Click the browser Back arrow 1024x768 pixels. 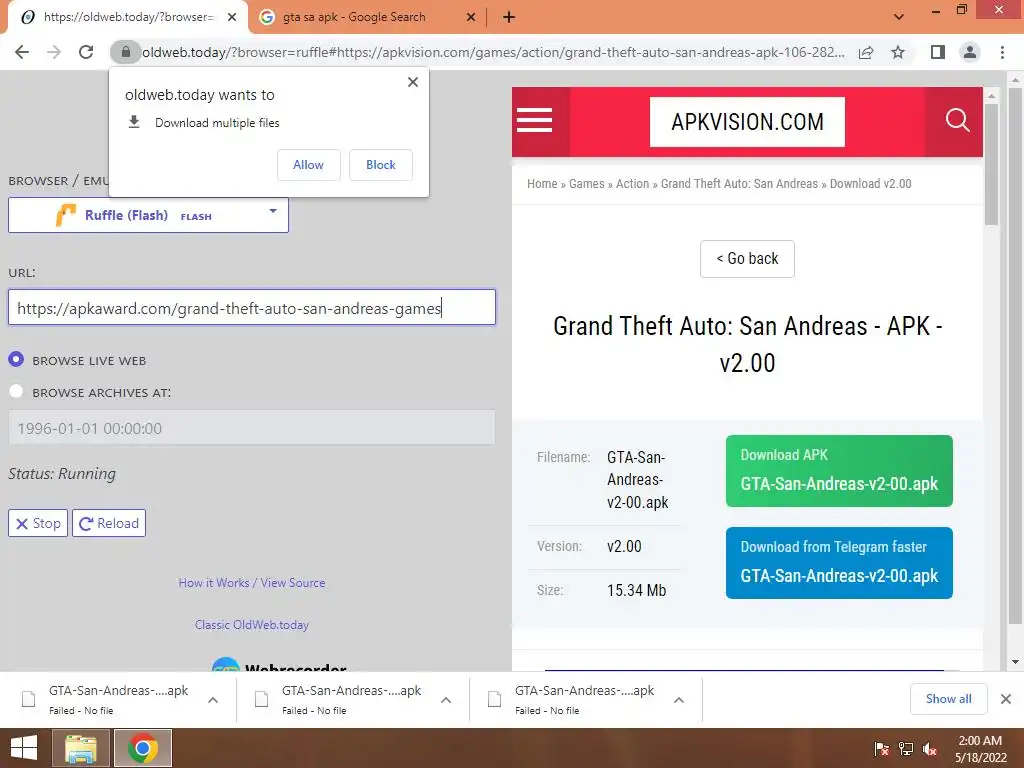tap(22, 52)
